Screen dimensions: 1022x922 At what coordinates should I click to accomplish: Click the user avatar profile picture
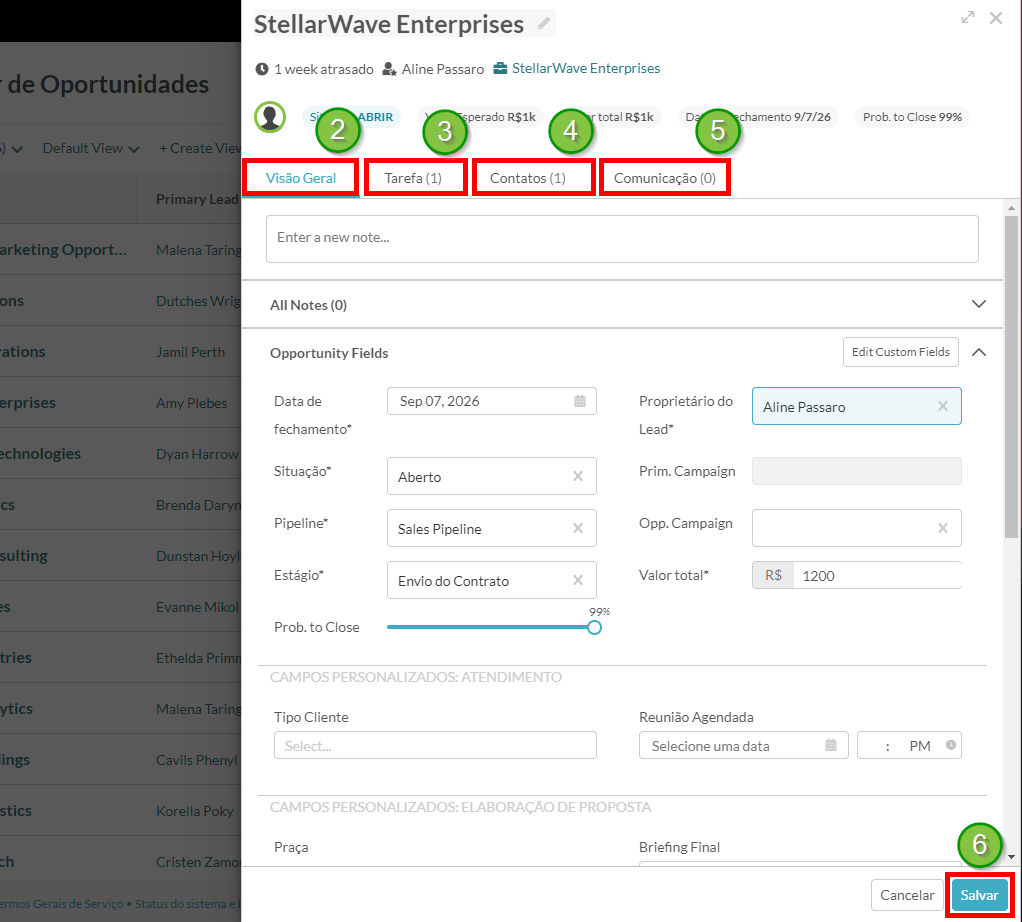click(x=270, y=117)
